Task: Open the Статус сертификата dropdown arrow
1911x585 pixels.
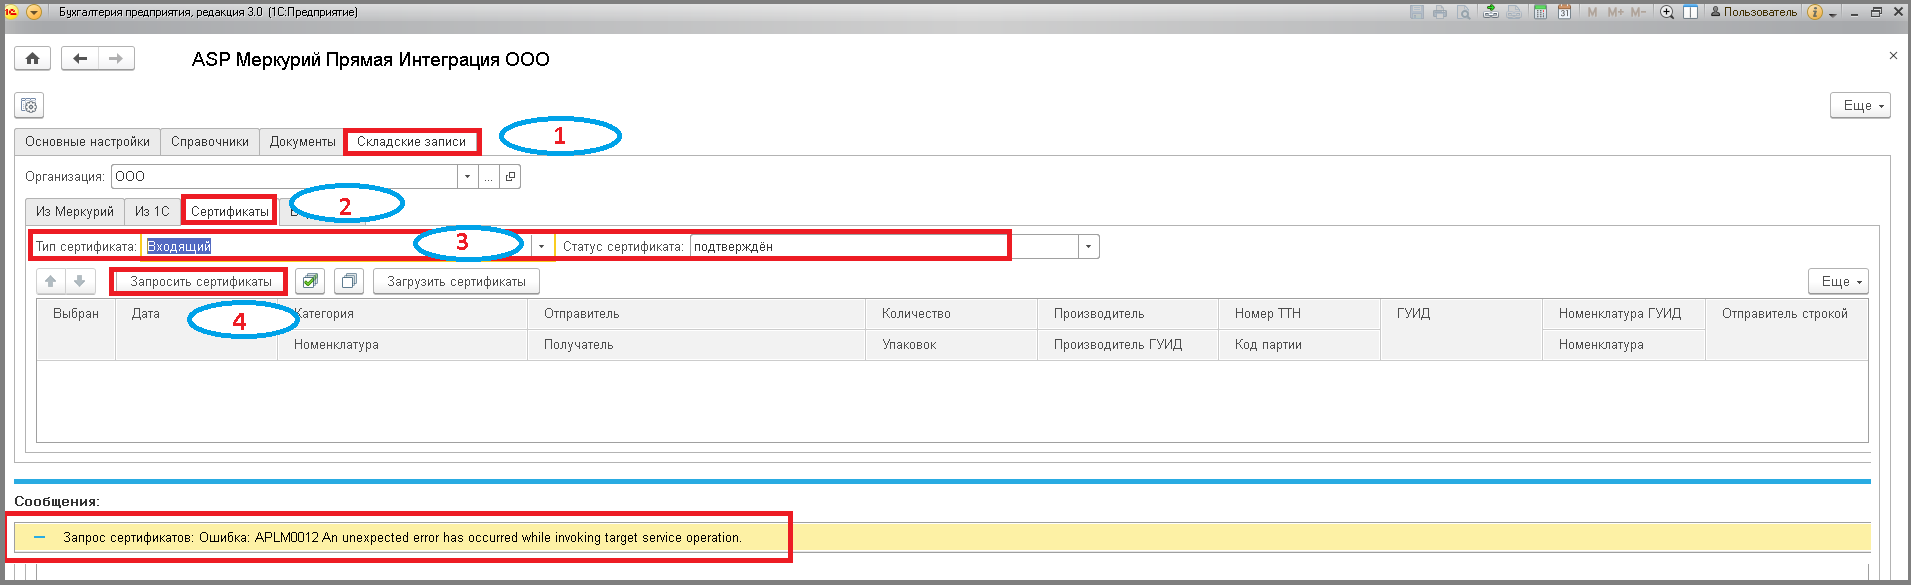Action: (1088, 246)
